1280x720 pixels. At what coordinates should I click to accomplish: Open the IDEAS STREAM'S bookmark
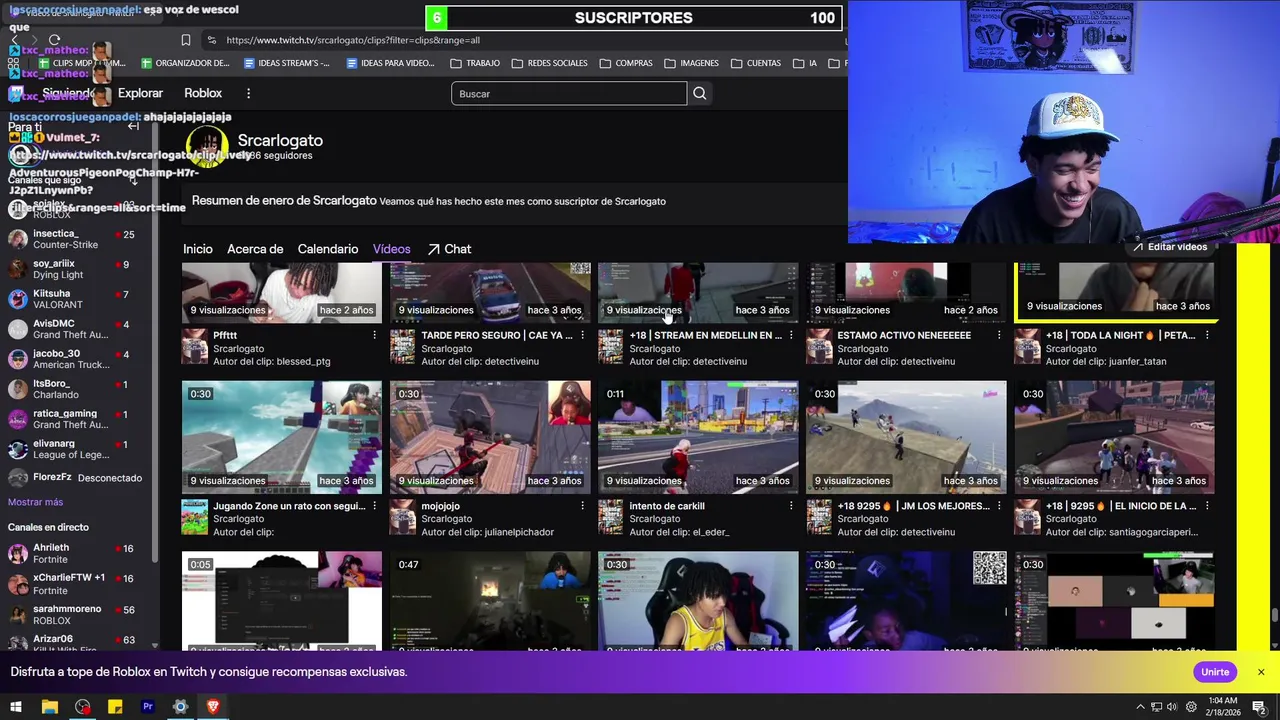pos(287,63)
